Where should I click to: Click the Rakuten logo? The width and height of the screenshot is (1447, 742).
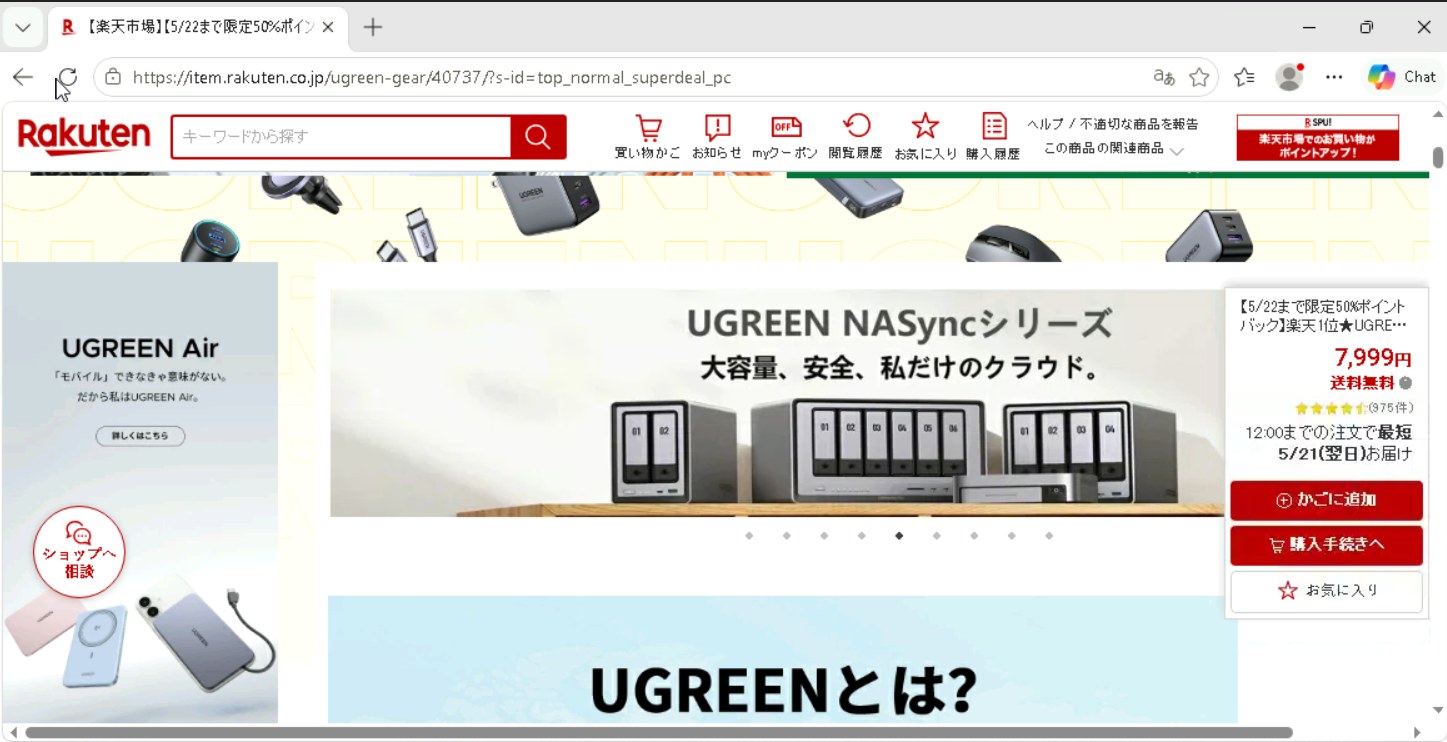[x=84, y=136]
